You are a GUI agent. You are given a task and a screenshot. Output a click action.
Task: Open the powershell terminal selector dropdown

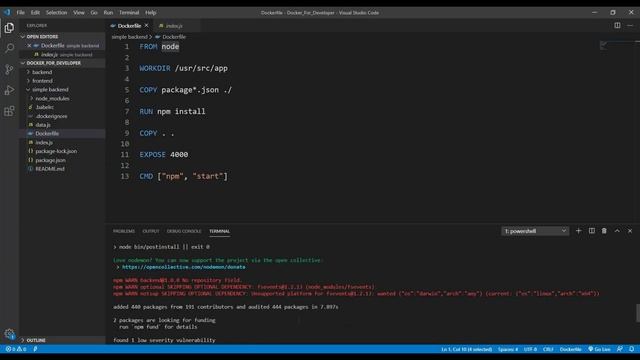(x=535, y=231)
